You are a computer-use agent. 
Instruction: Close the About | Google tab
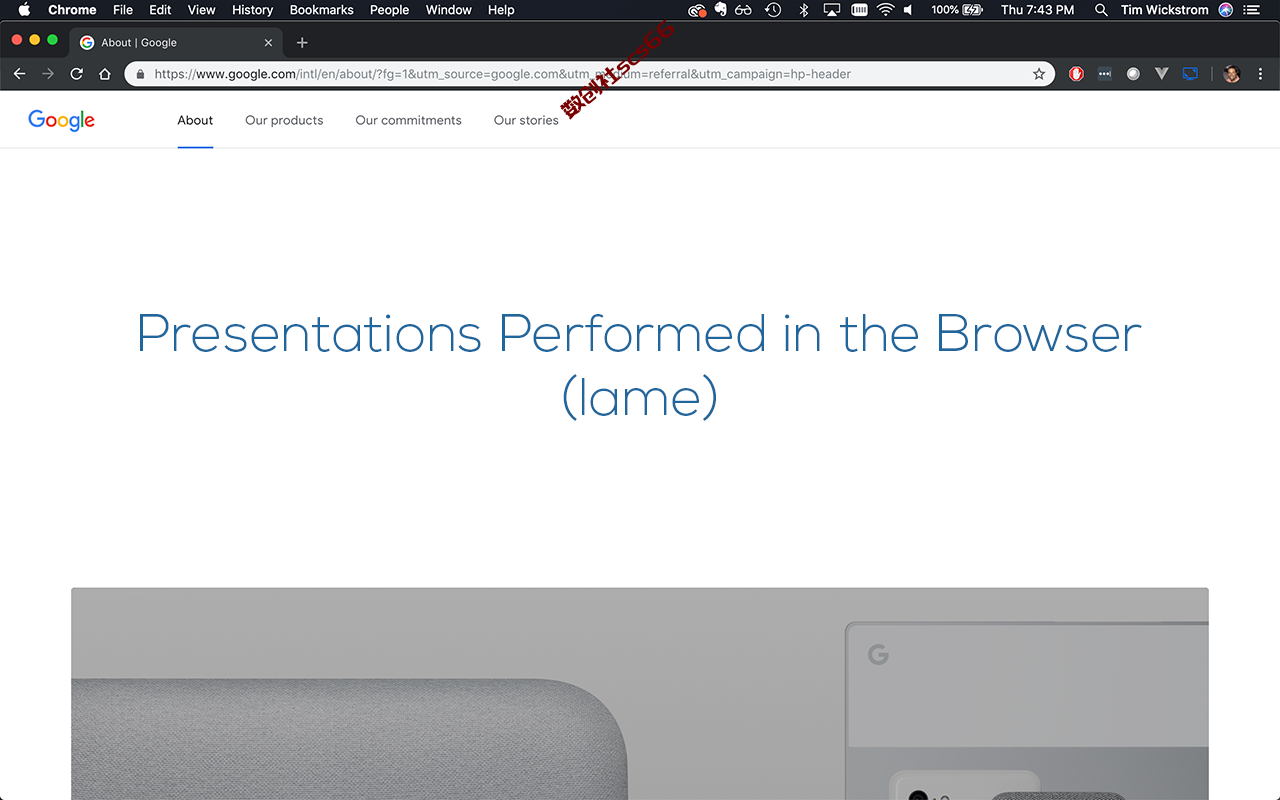tap(268, 43)
